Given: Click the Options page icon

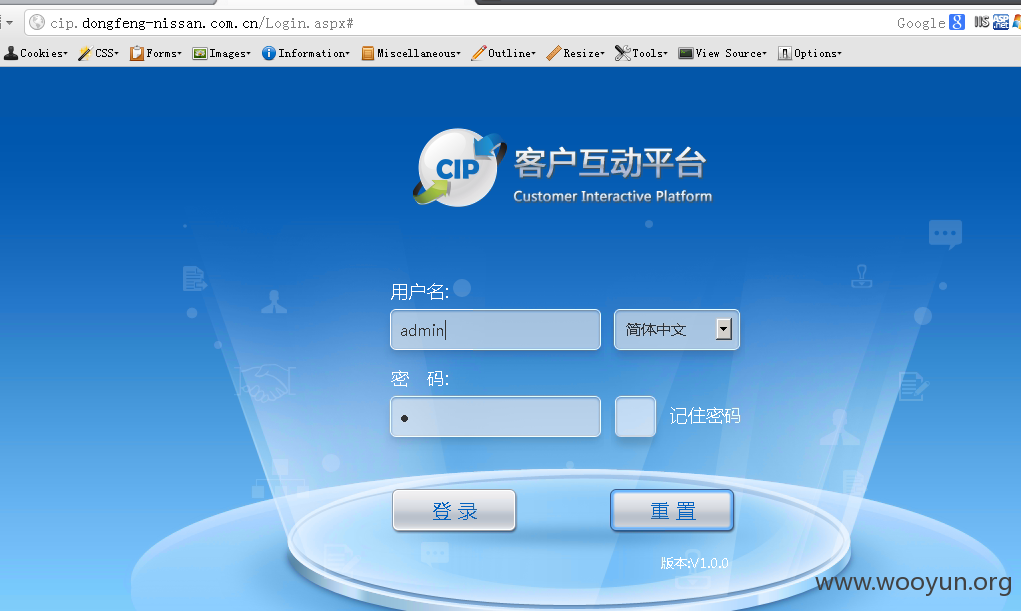Looking at the screenshot, I should tap(785, 53).
